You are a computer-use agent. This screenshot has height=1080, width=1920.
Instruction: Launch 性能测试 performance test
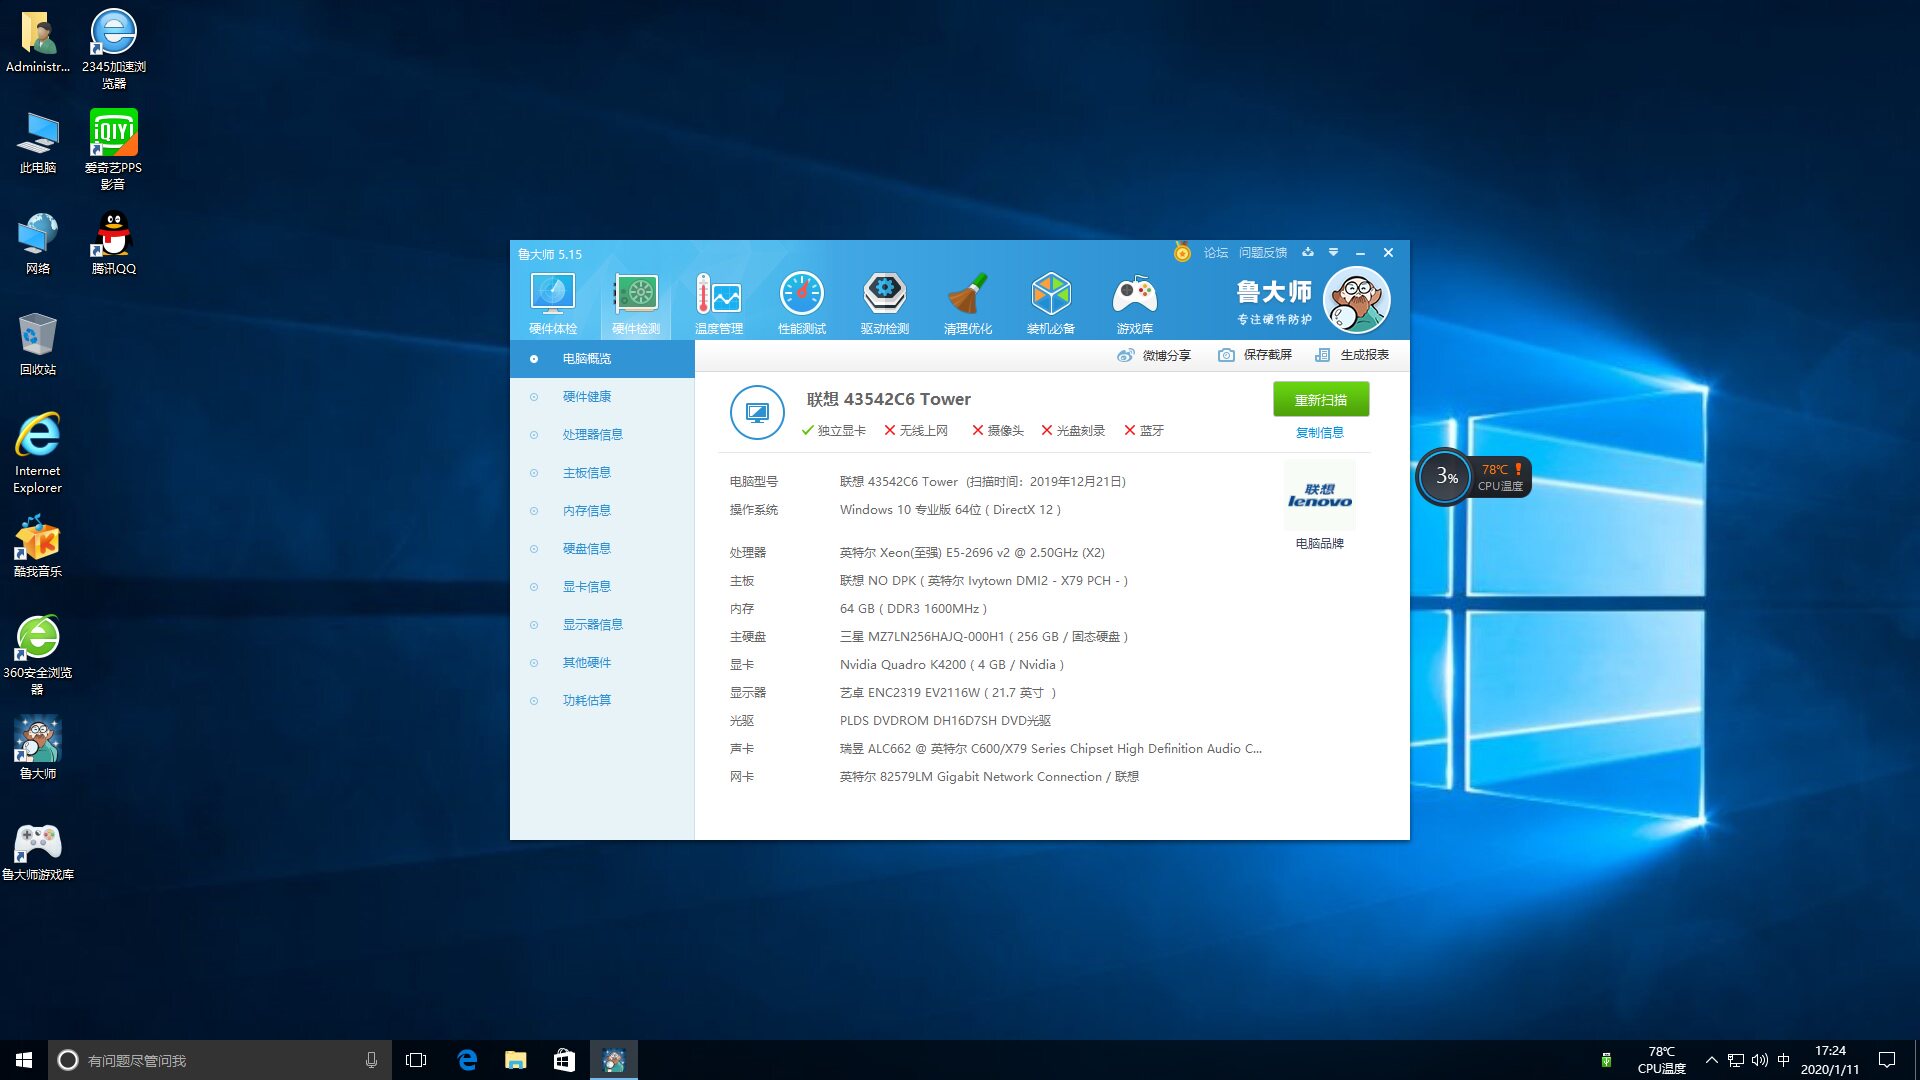(x=802, y=303)
